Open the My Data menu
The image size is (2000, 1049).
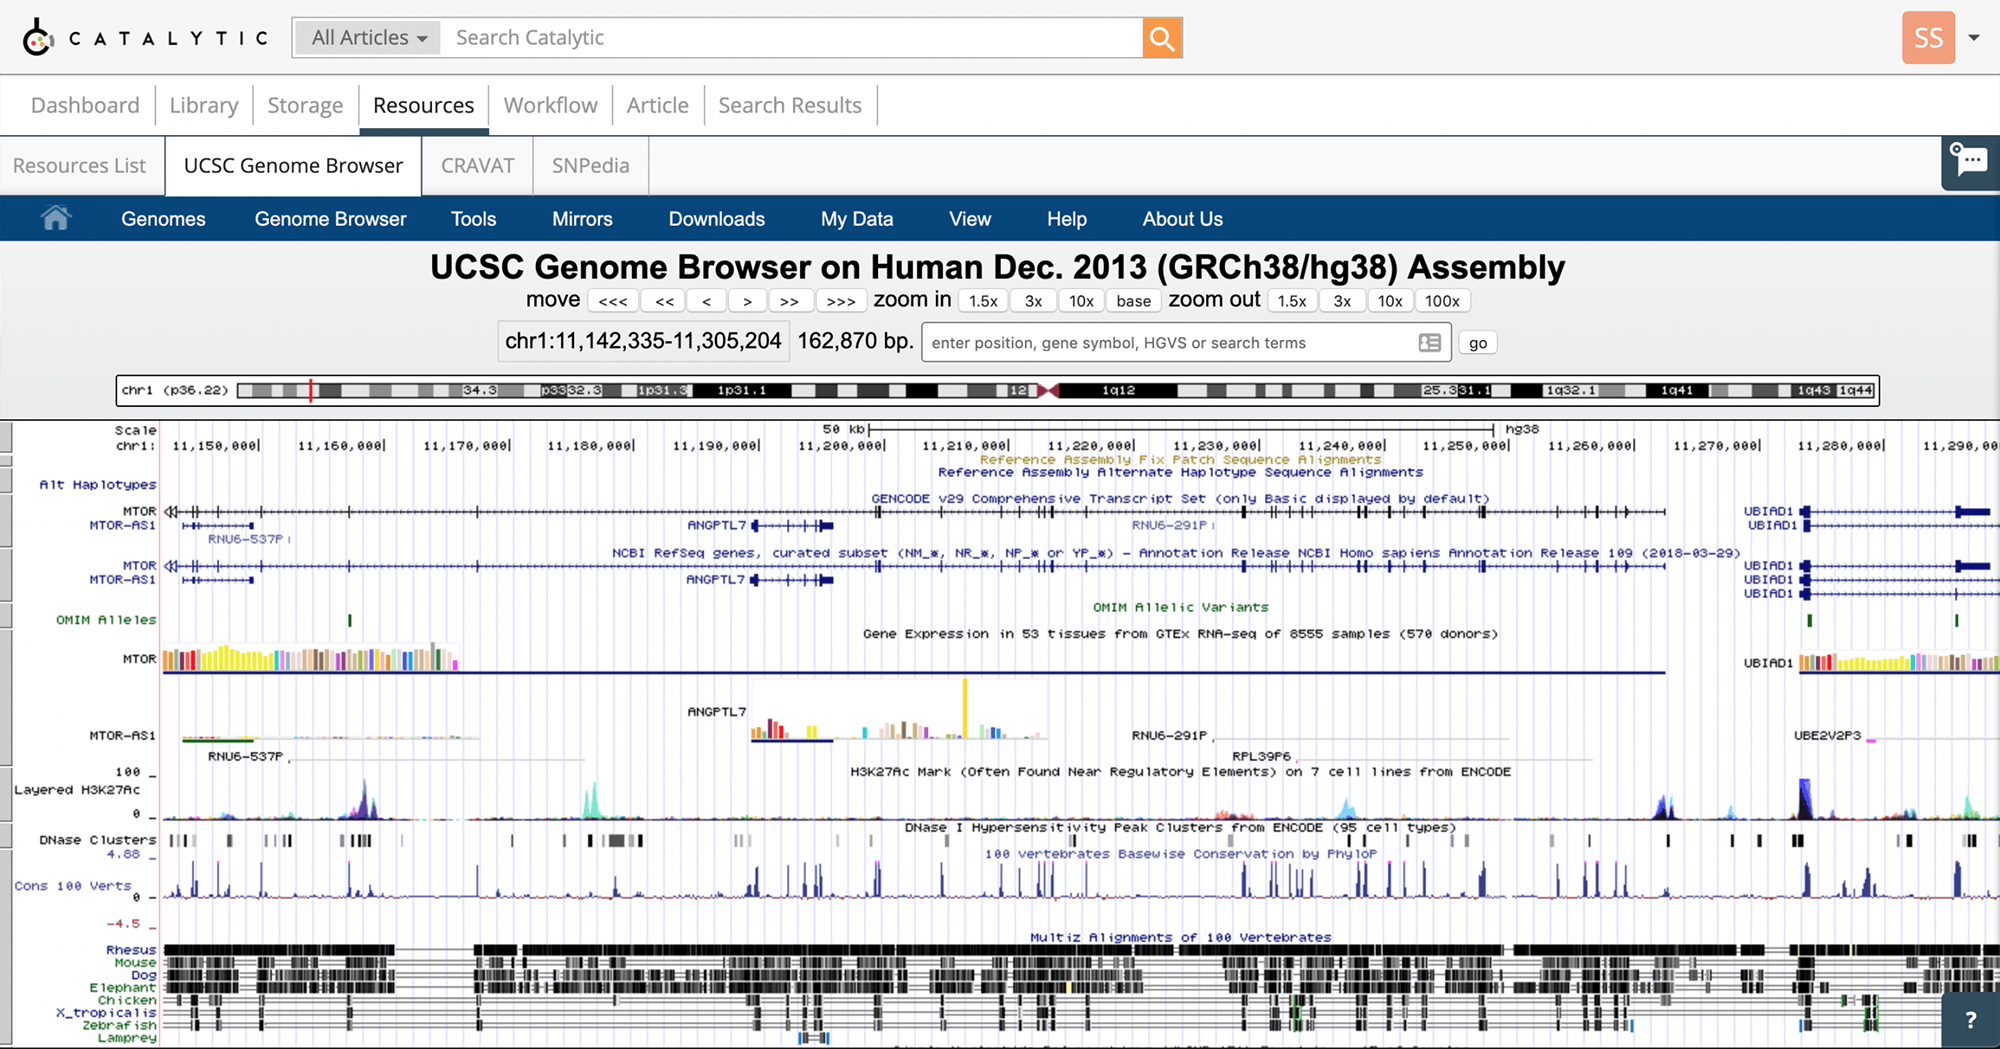point(857,219)
